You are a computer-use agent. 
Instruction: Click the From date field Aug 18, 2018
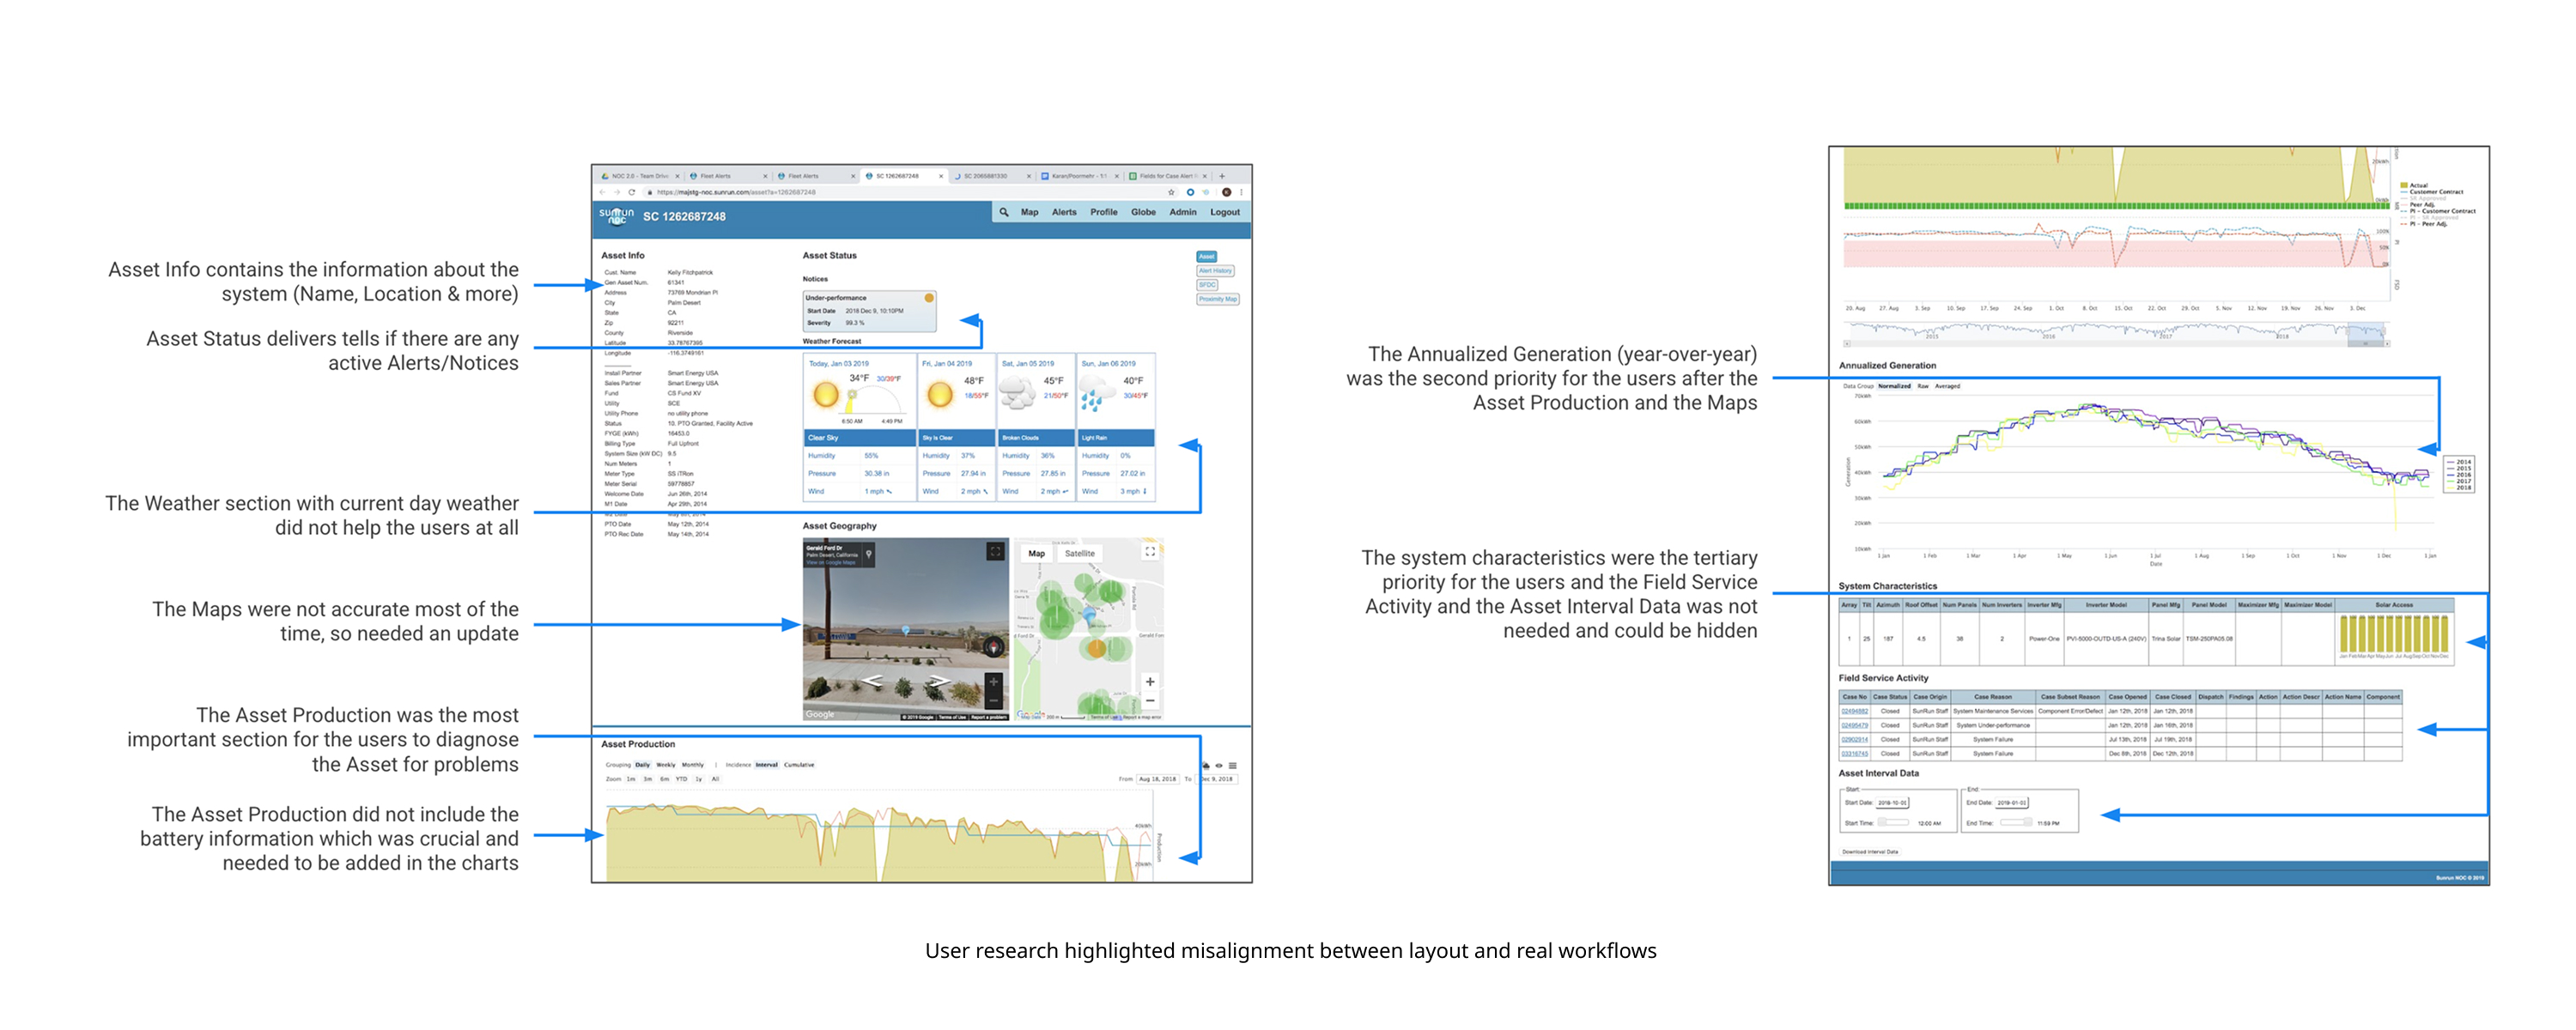pos(1156,779)
